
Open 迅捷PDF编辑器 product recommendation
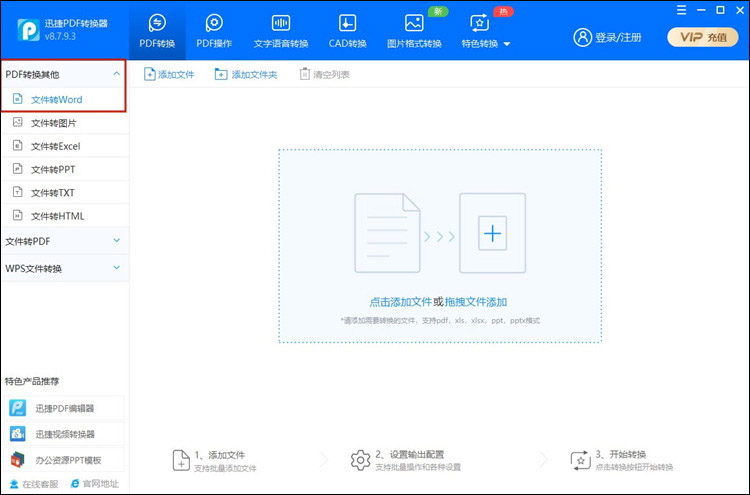[x=66, y=408]
